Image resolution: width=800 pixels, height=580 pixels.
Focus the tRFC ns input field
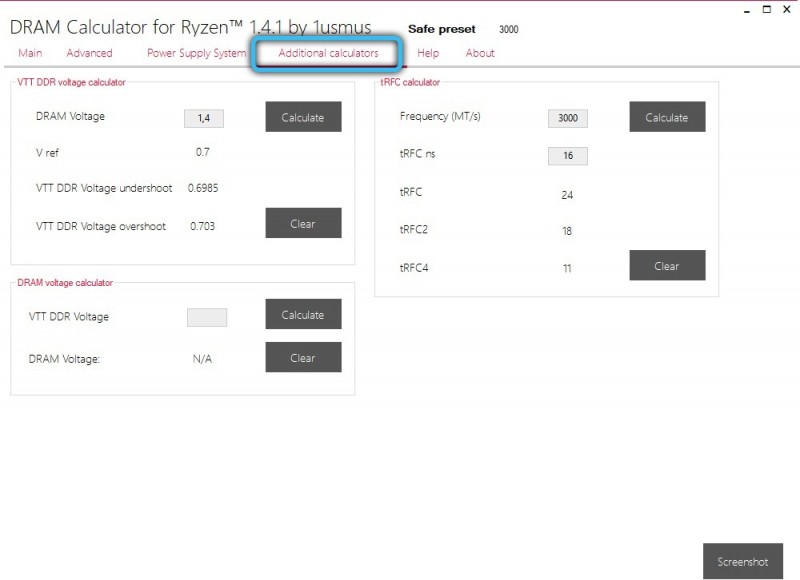click(x=567, y=156)
